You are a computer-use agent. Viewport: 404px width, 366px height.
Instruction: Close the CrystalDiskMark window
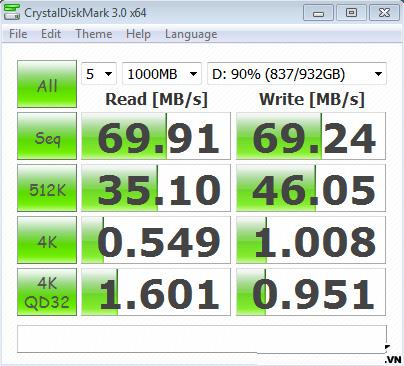pyautogui.click(x=384, y=13)
